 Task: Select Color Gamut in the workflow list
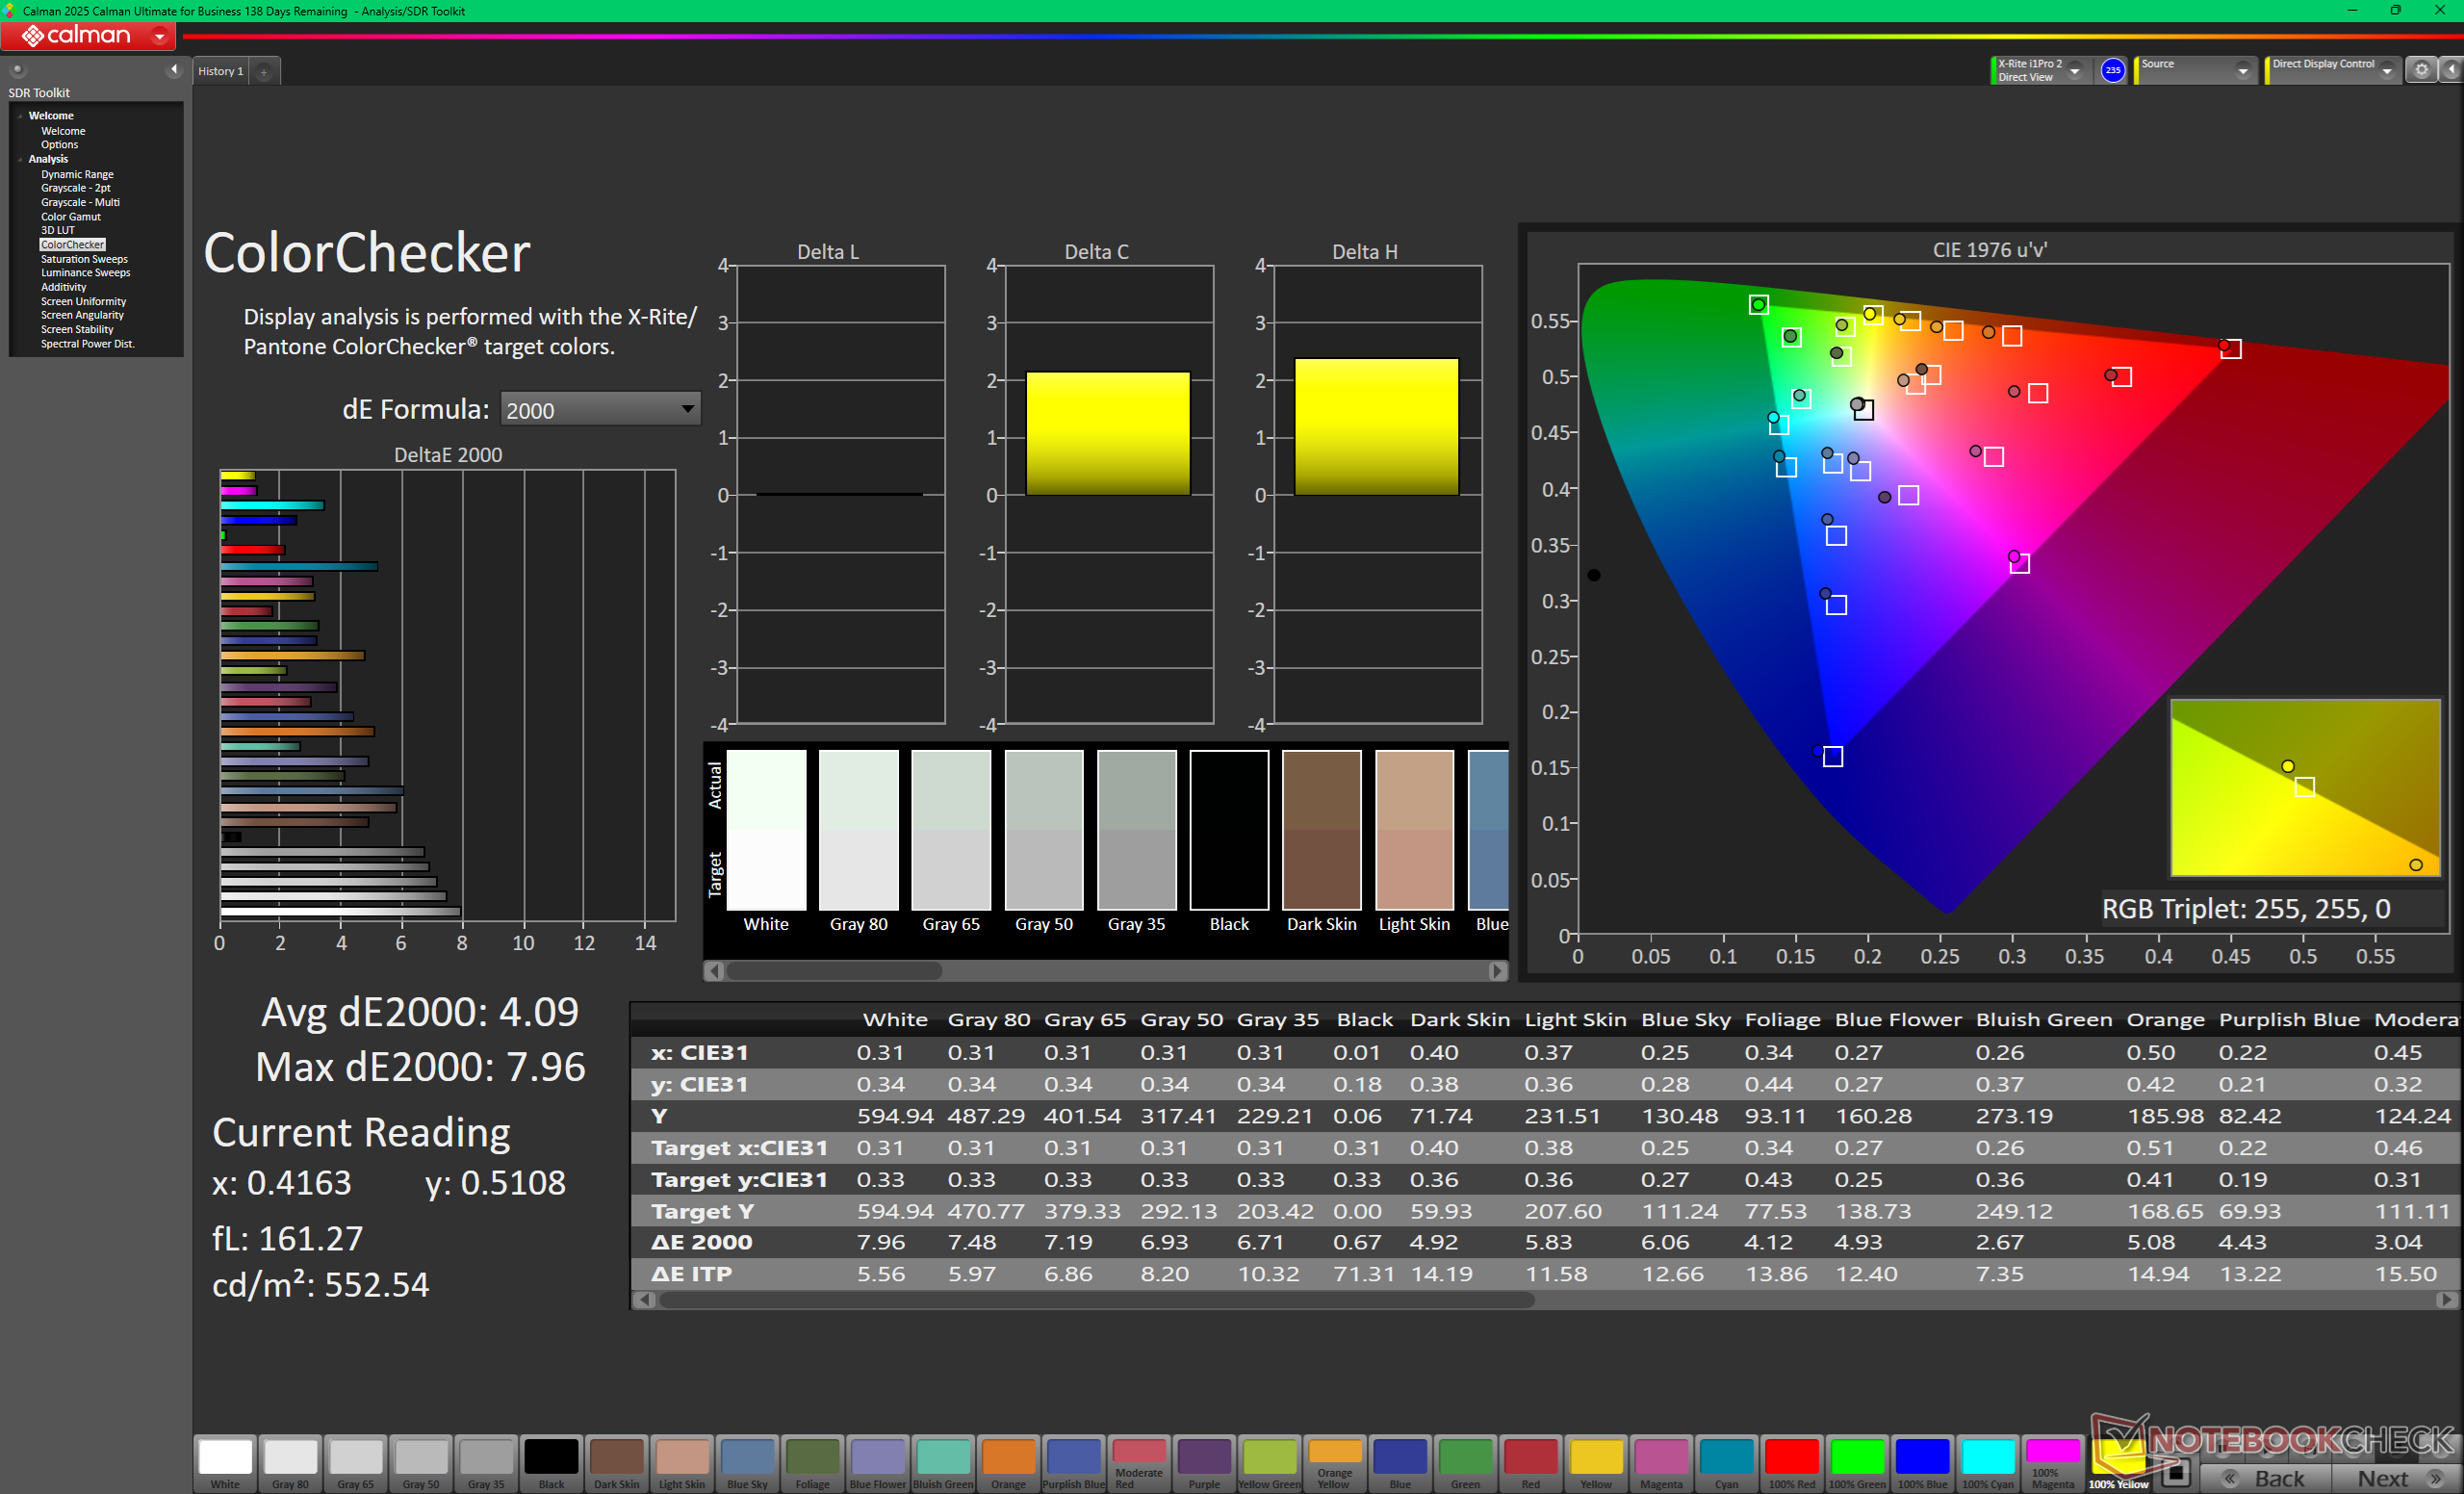click(x=70, y=216)
